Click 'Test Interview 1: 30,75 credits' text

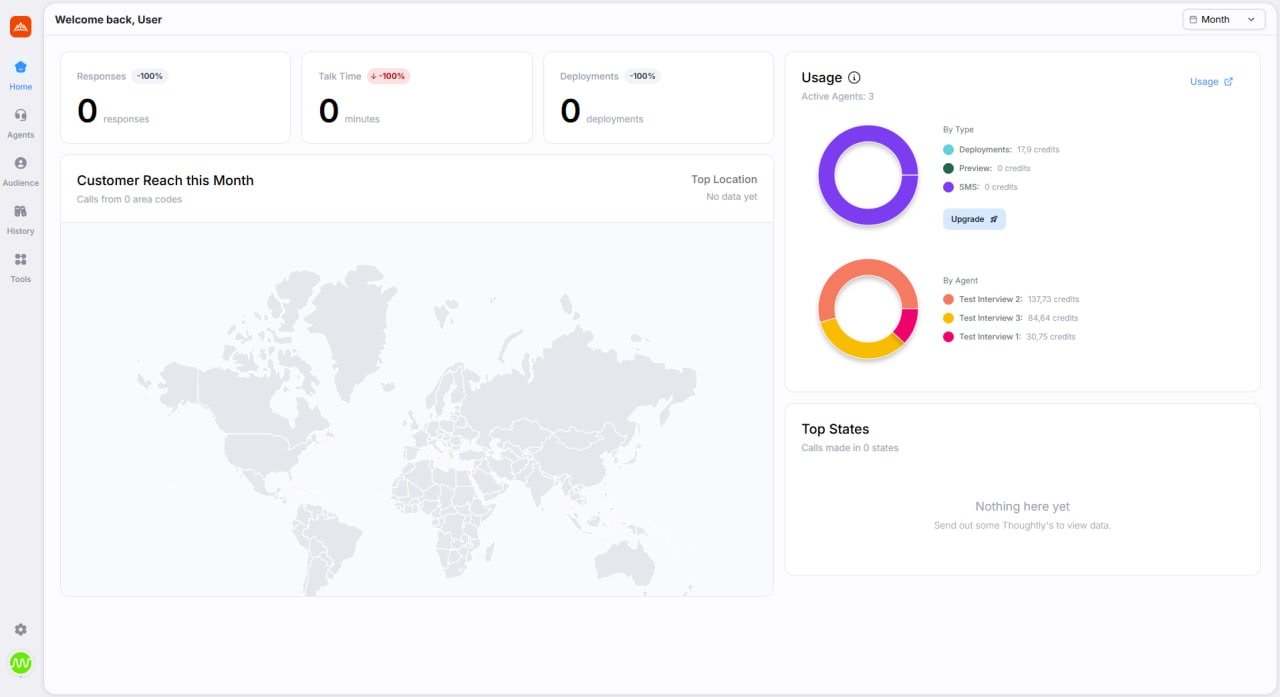click(x=1017, y=337)
